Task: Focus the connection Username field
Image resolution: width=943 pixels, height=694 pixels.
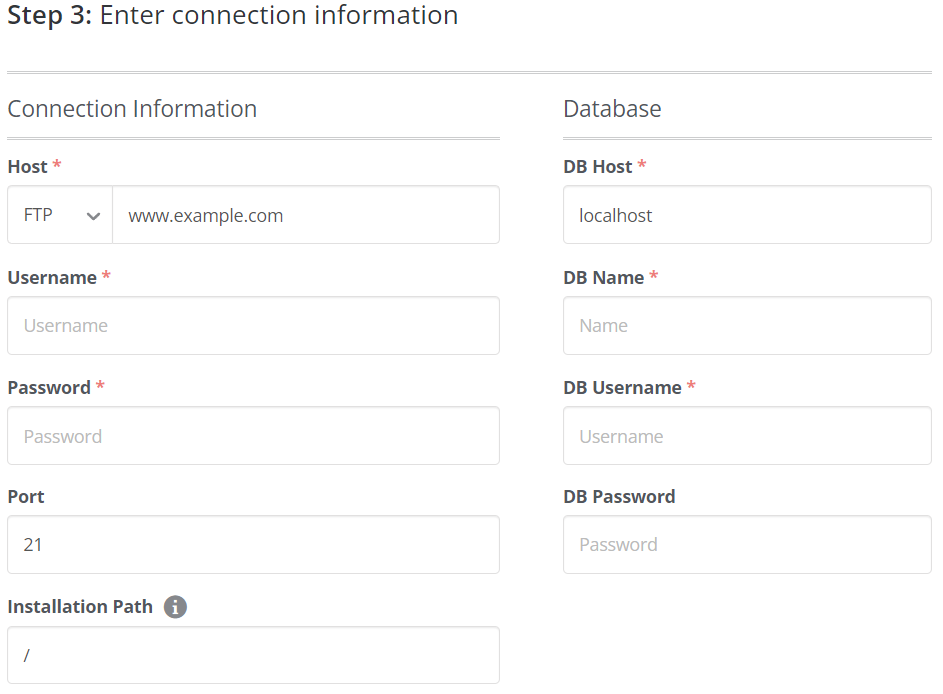Action: (x=253, y=326)
